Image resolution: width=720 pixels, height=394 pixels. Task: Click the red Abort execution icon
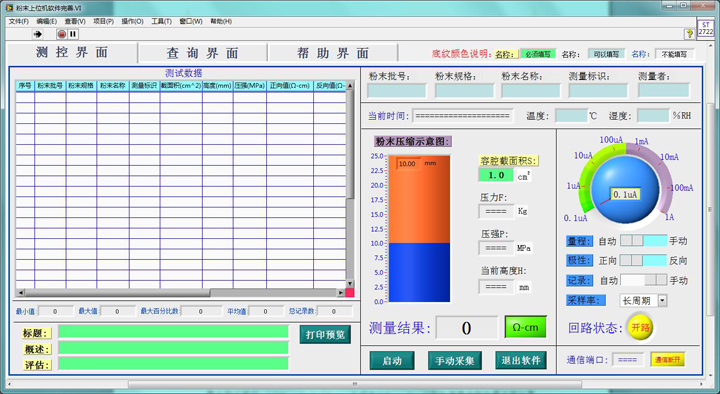click(x=62, y=34)
